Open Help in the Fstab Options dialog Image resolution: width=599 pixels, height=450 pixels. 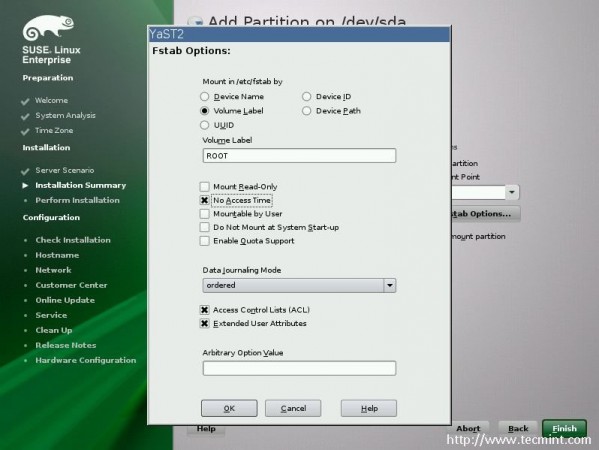coord(369,408)
